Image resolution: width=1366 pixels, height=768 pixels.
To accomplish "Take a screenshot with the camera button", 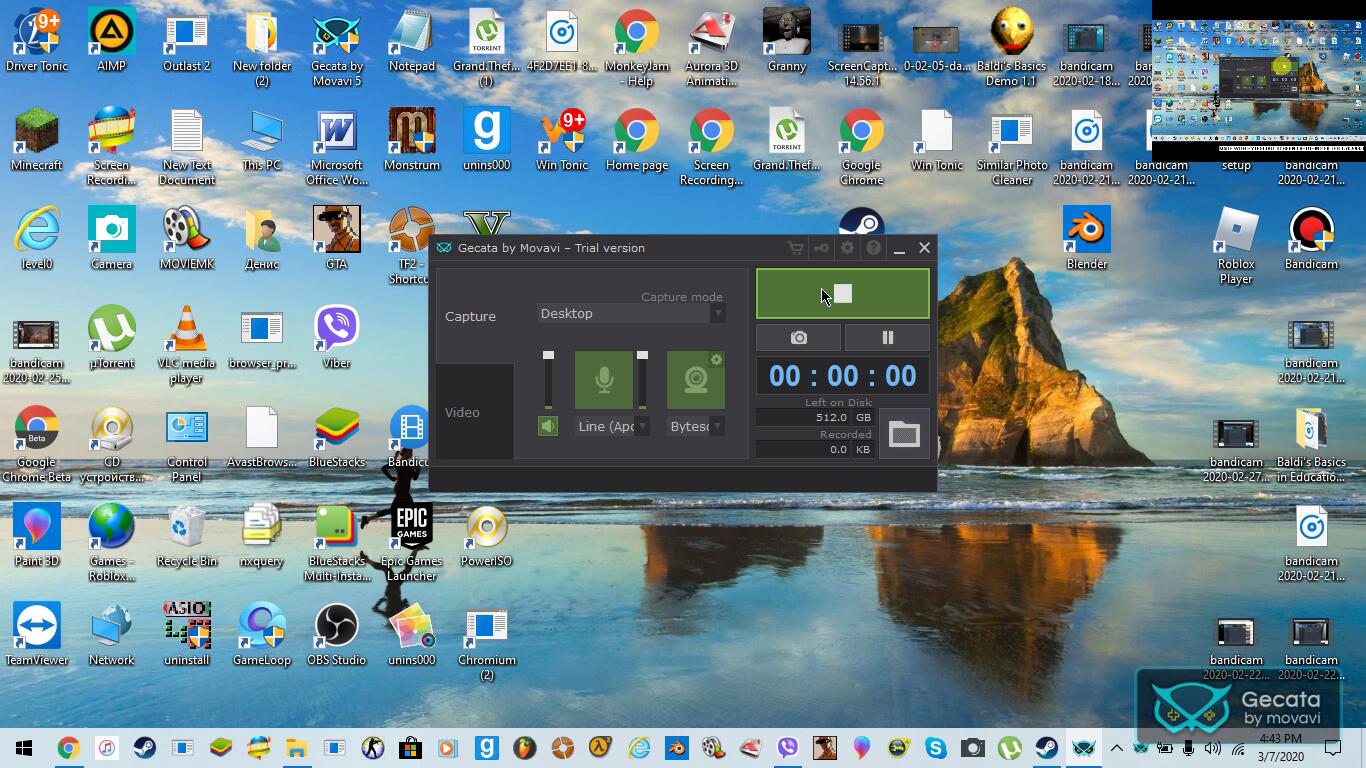I will coord(798,338).
